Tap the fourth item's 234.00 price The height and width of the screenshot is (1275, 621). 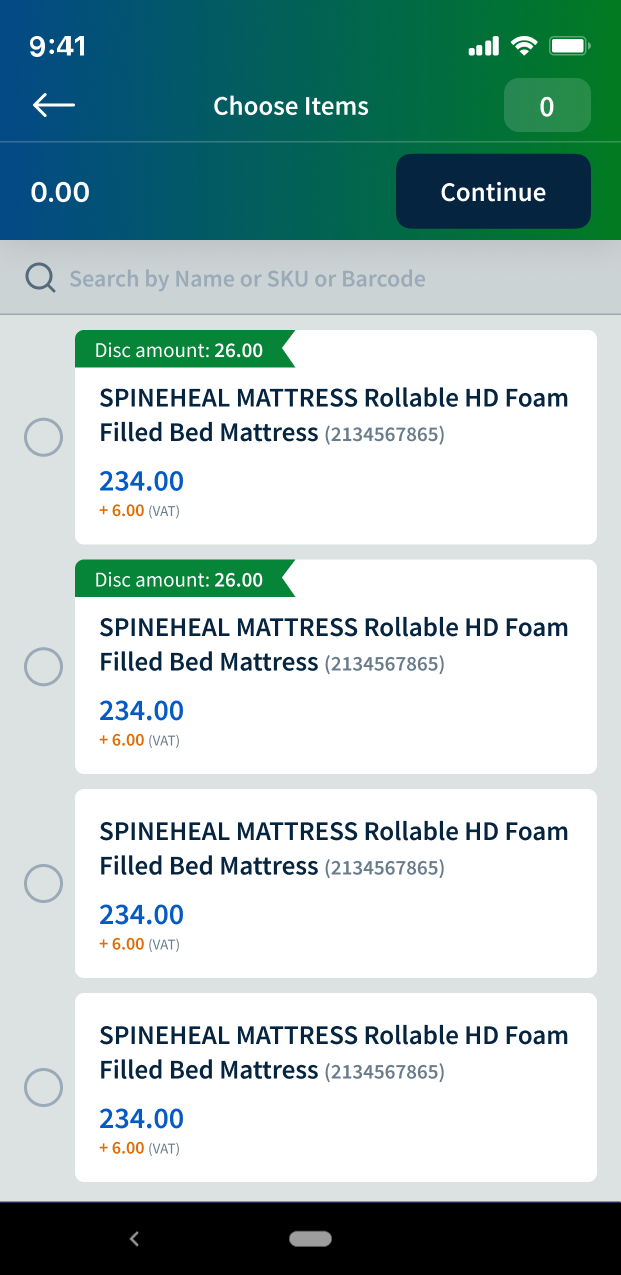[x=141, y=1118]
